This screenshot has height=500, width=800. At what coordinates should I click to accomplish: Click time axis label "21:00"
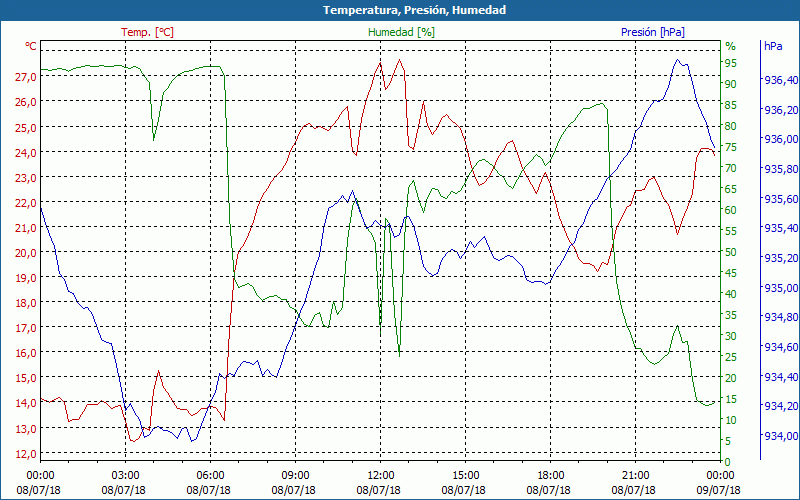pos(635,476)
